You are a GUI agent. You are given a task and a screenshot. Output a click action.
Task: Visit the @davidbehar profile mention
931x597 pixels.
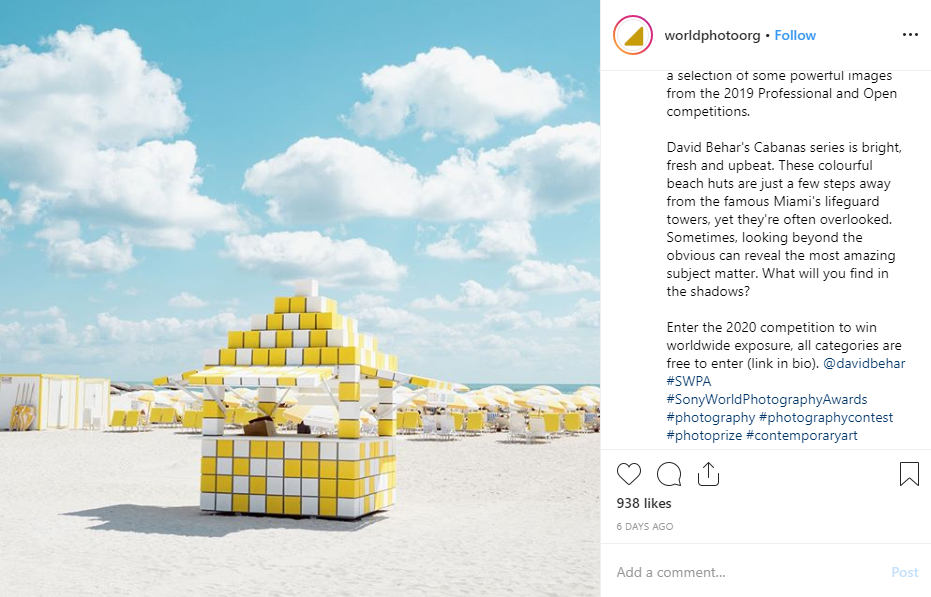pyautogui.click(x=864, y=363)
